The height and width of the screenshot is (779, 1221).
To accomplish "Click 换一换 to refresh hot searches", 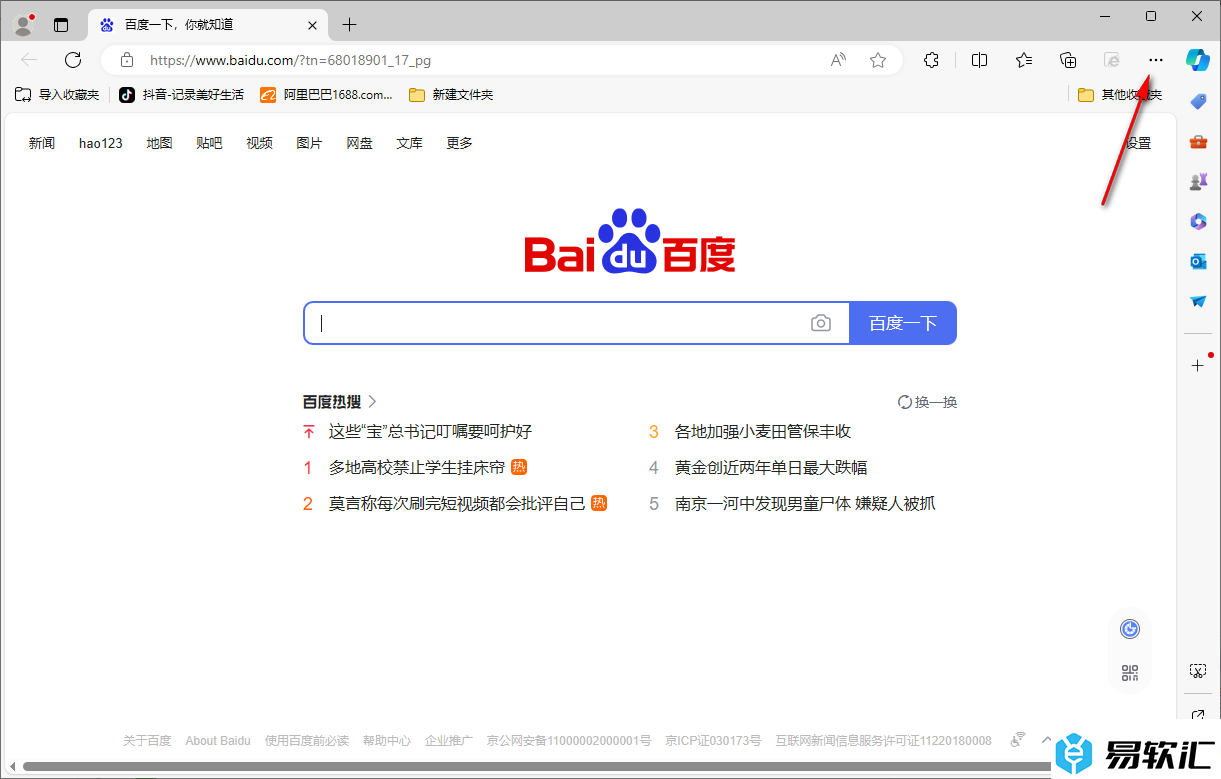I will coord(928,402).
